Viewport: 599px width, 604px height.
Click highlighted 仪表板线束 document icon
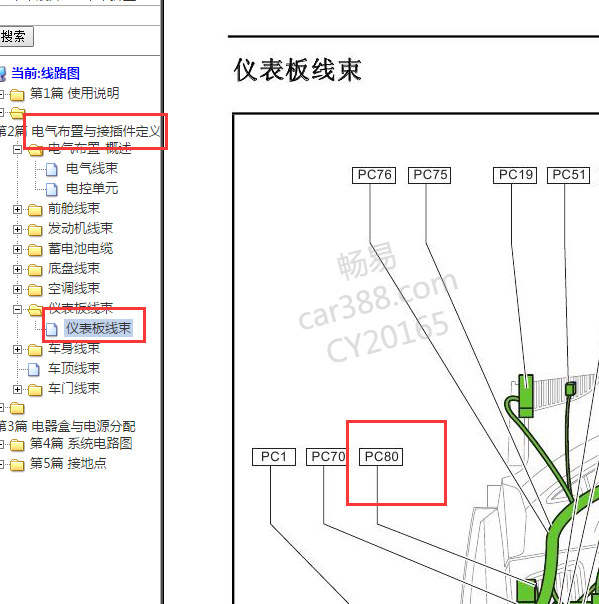point(52,329)
